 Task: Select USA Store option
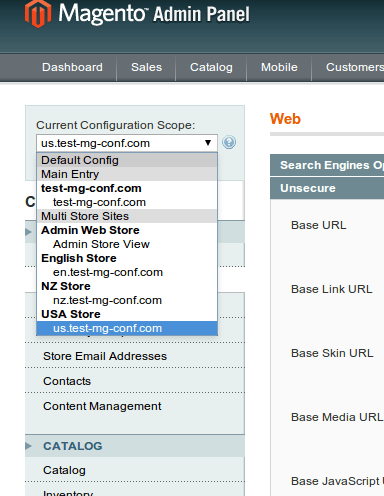click(x=127, y=314)
